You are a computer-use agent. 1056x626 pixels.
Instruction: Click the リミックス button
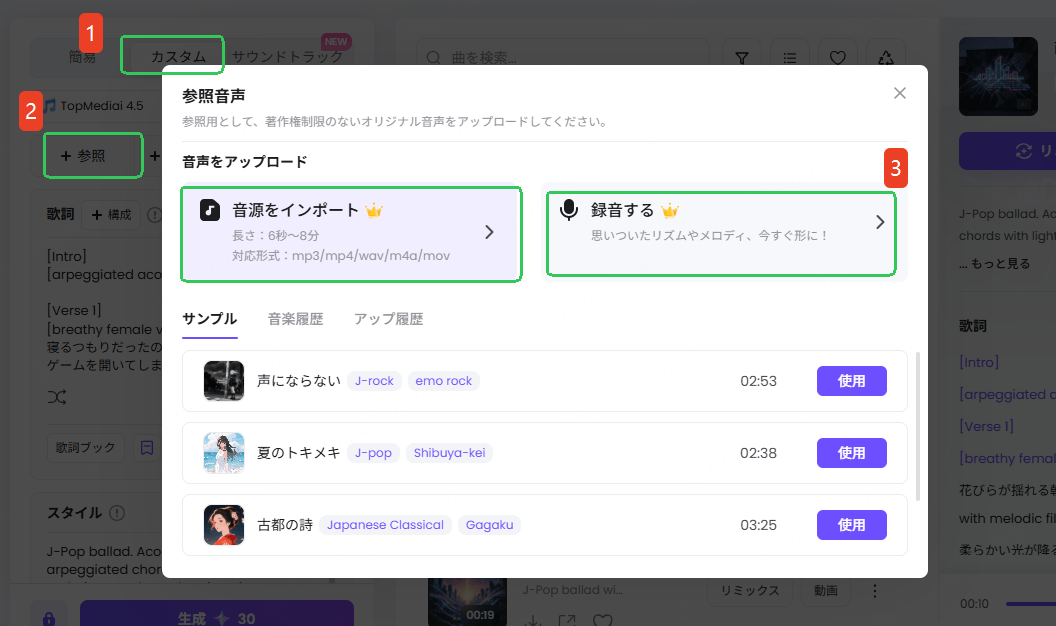pyautogui.click(x=750, y=590)
